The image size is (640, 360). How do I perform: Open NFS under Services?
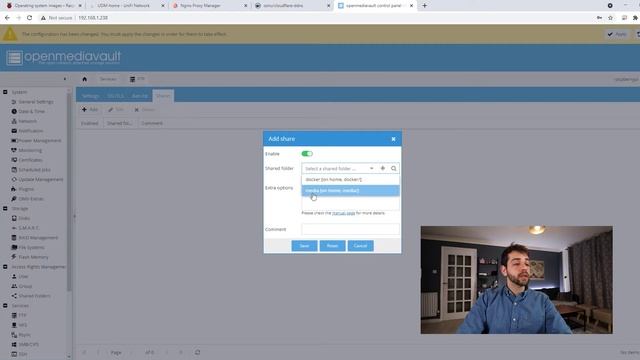point(22,325)
